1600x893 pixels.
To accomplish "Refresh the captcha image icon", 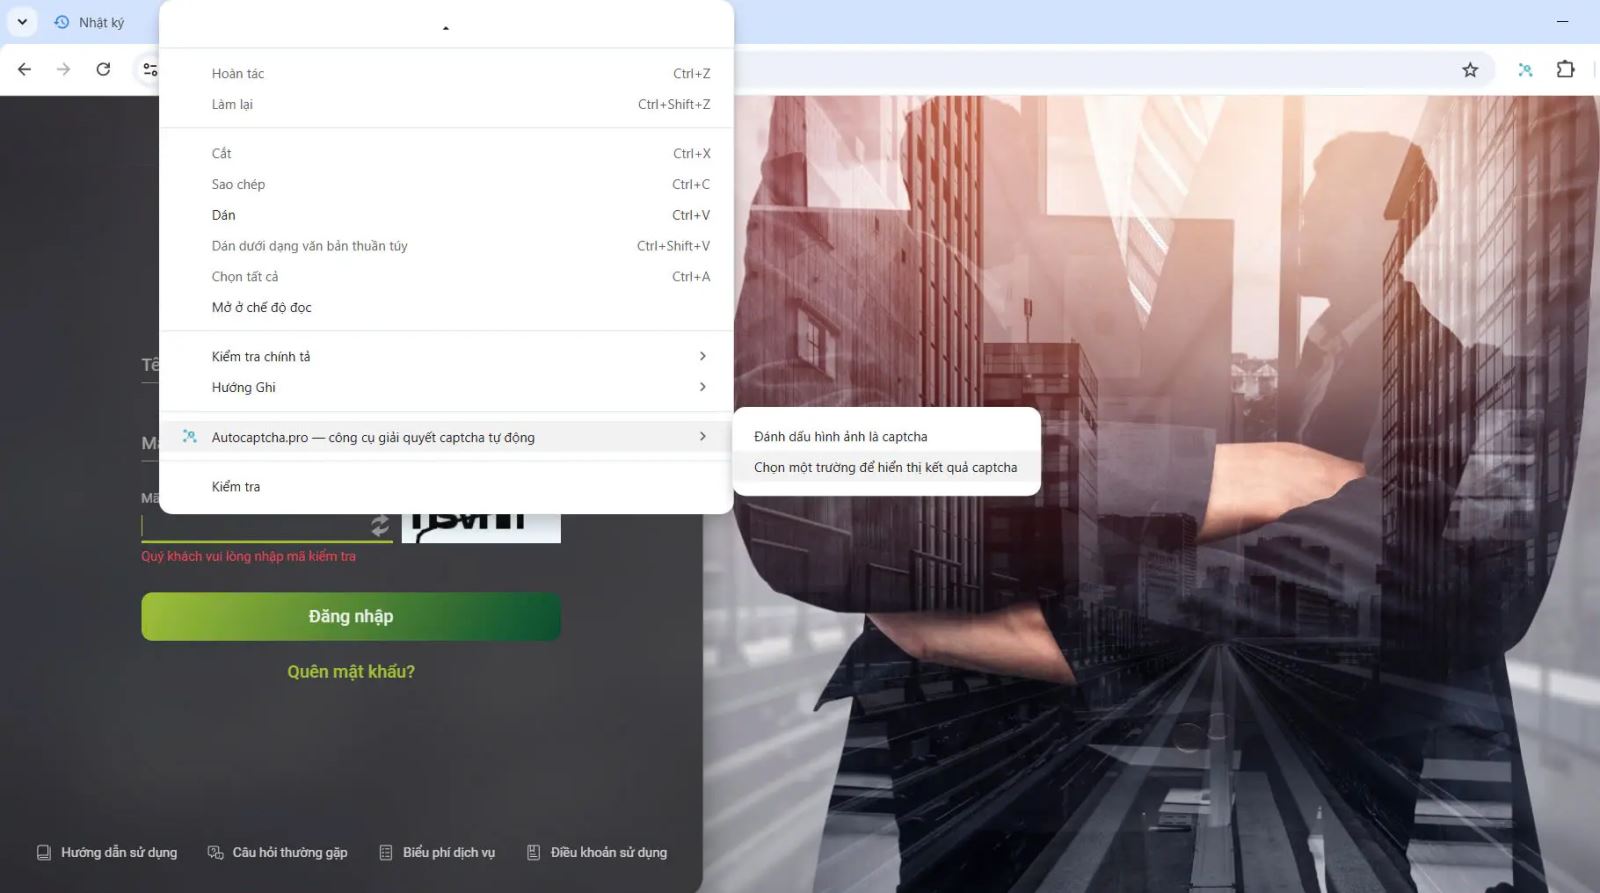I will (x=380, y=525).
